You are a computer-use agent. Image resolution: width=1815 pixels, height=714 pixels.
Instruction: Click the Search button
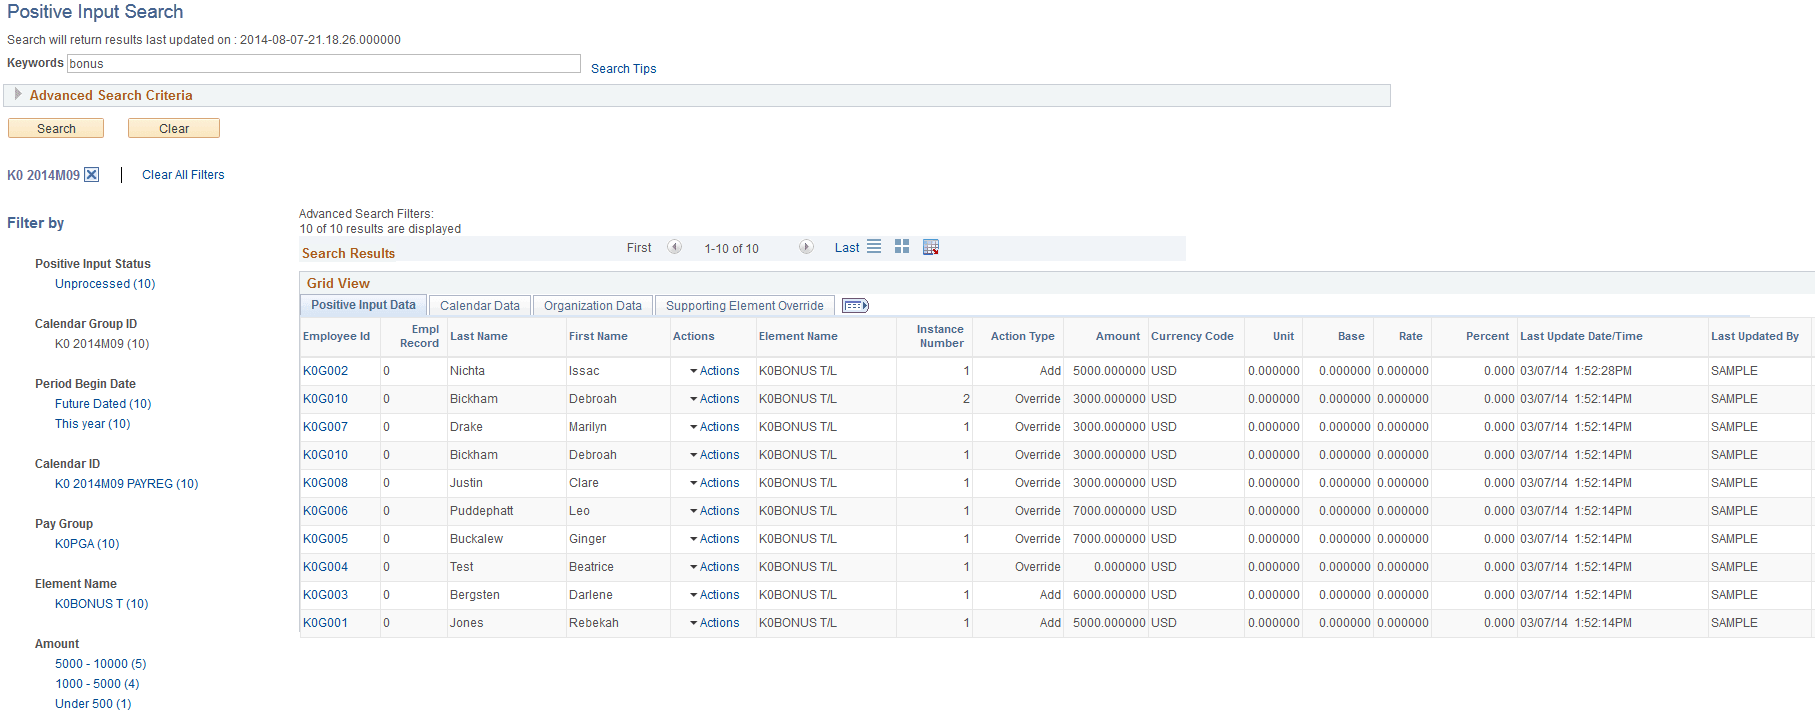click(56, 128)
